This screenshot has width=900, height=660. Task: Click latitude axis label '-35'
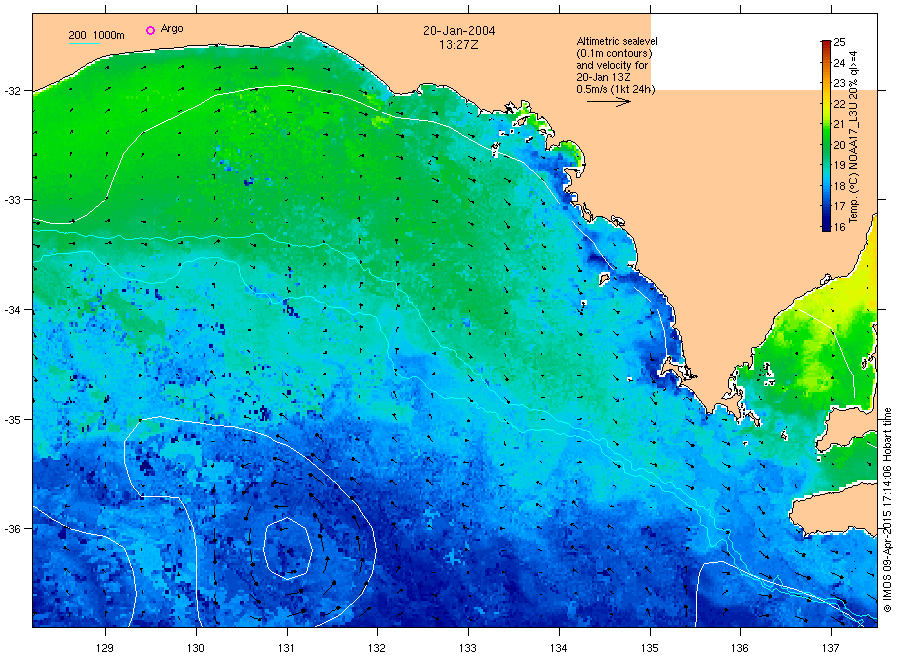tap(12, 420)
